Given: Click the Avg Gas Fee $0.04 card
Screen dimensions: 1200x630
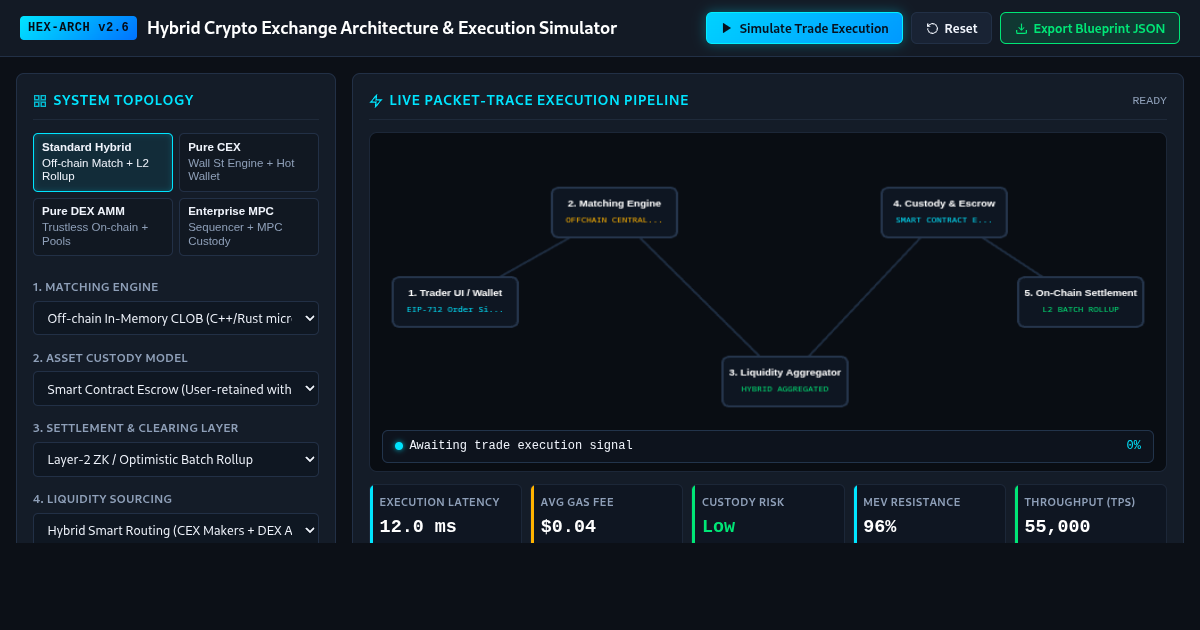Looking at the screenshot, I should coord(607,514).
